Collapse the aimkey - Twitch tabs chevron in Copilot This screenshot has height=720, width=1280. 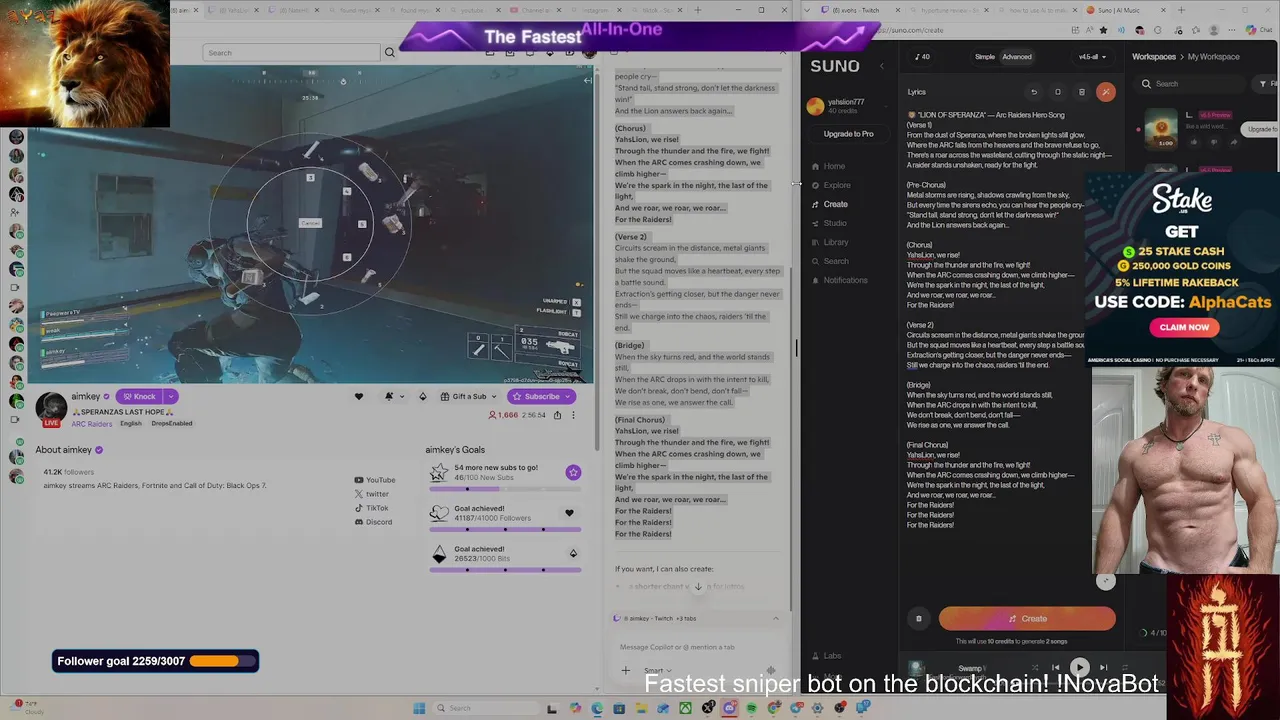tap(775, 619)
